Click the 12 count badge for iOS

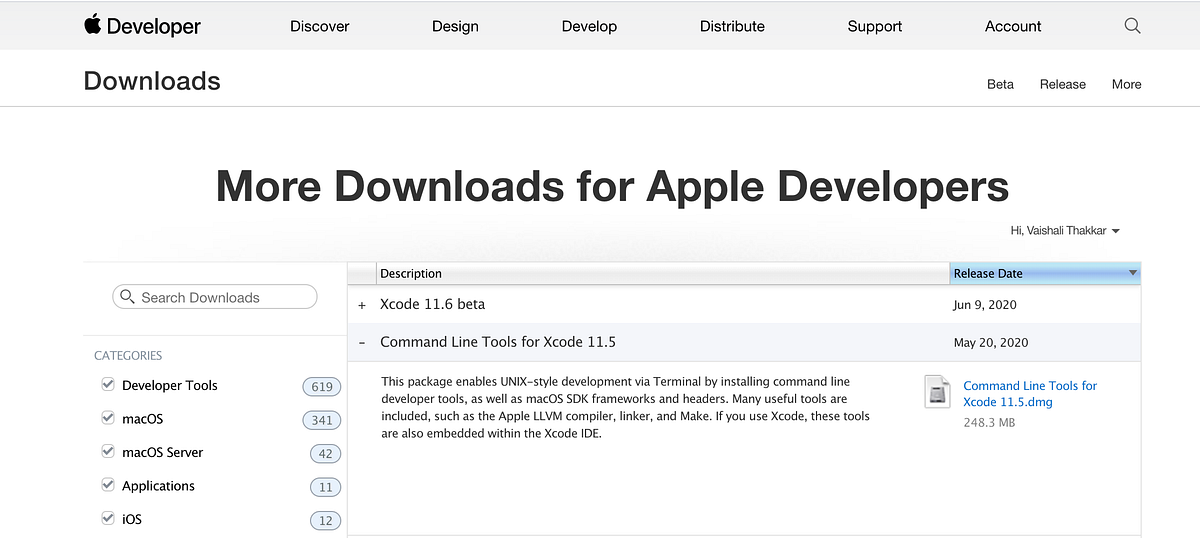point(325,521)
